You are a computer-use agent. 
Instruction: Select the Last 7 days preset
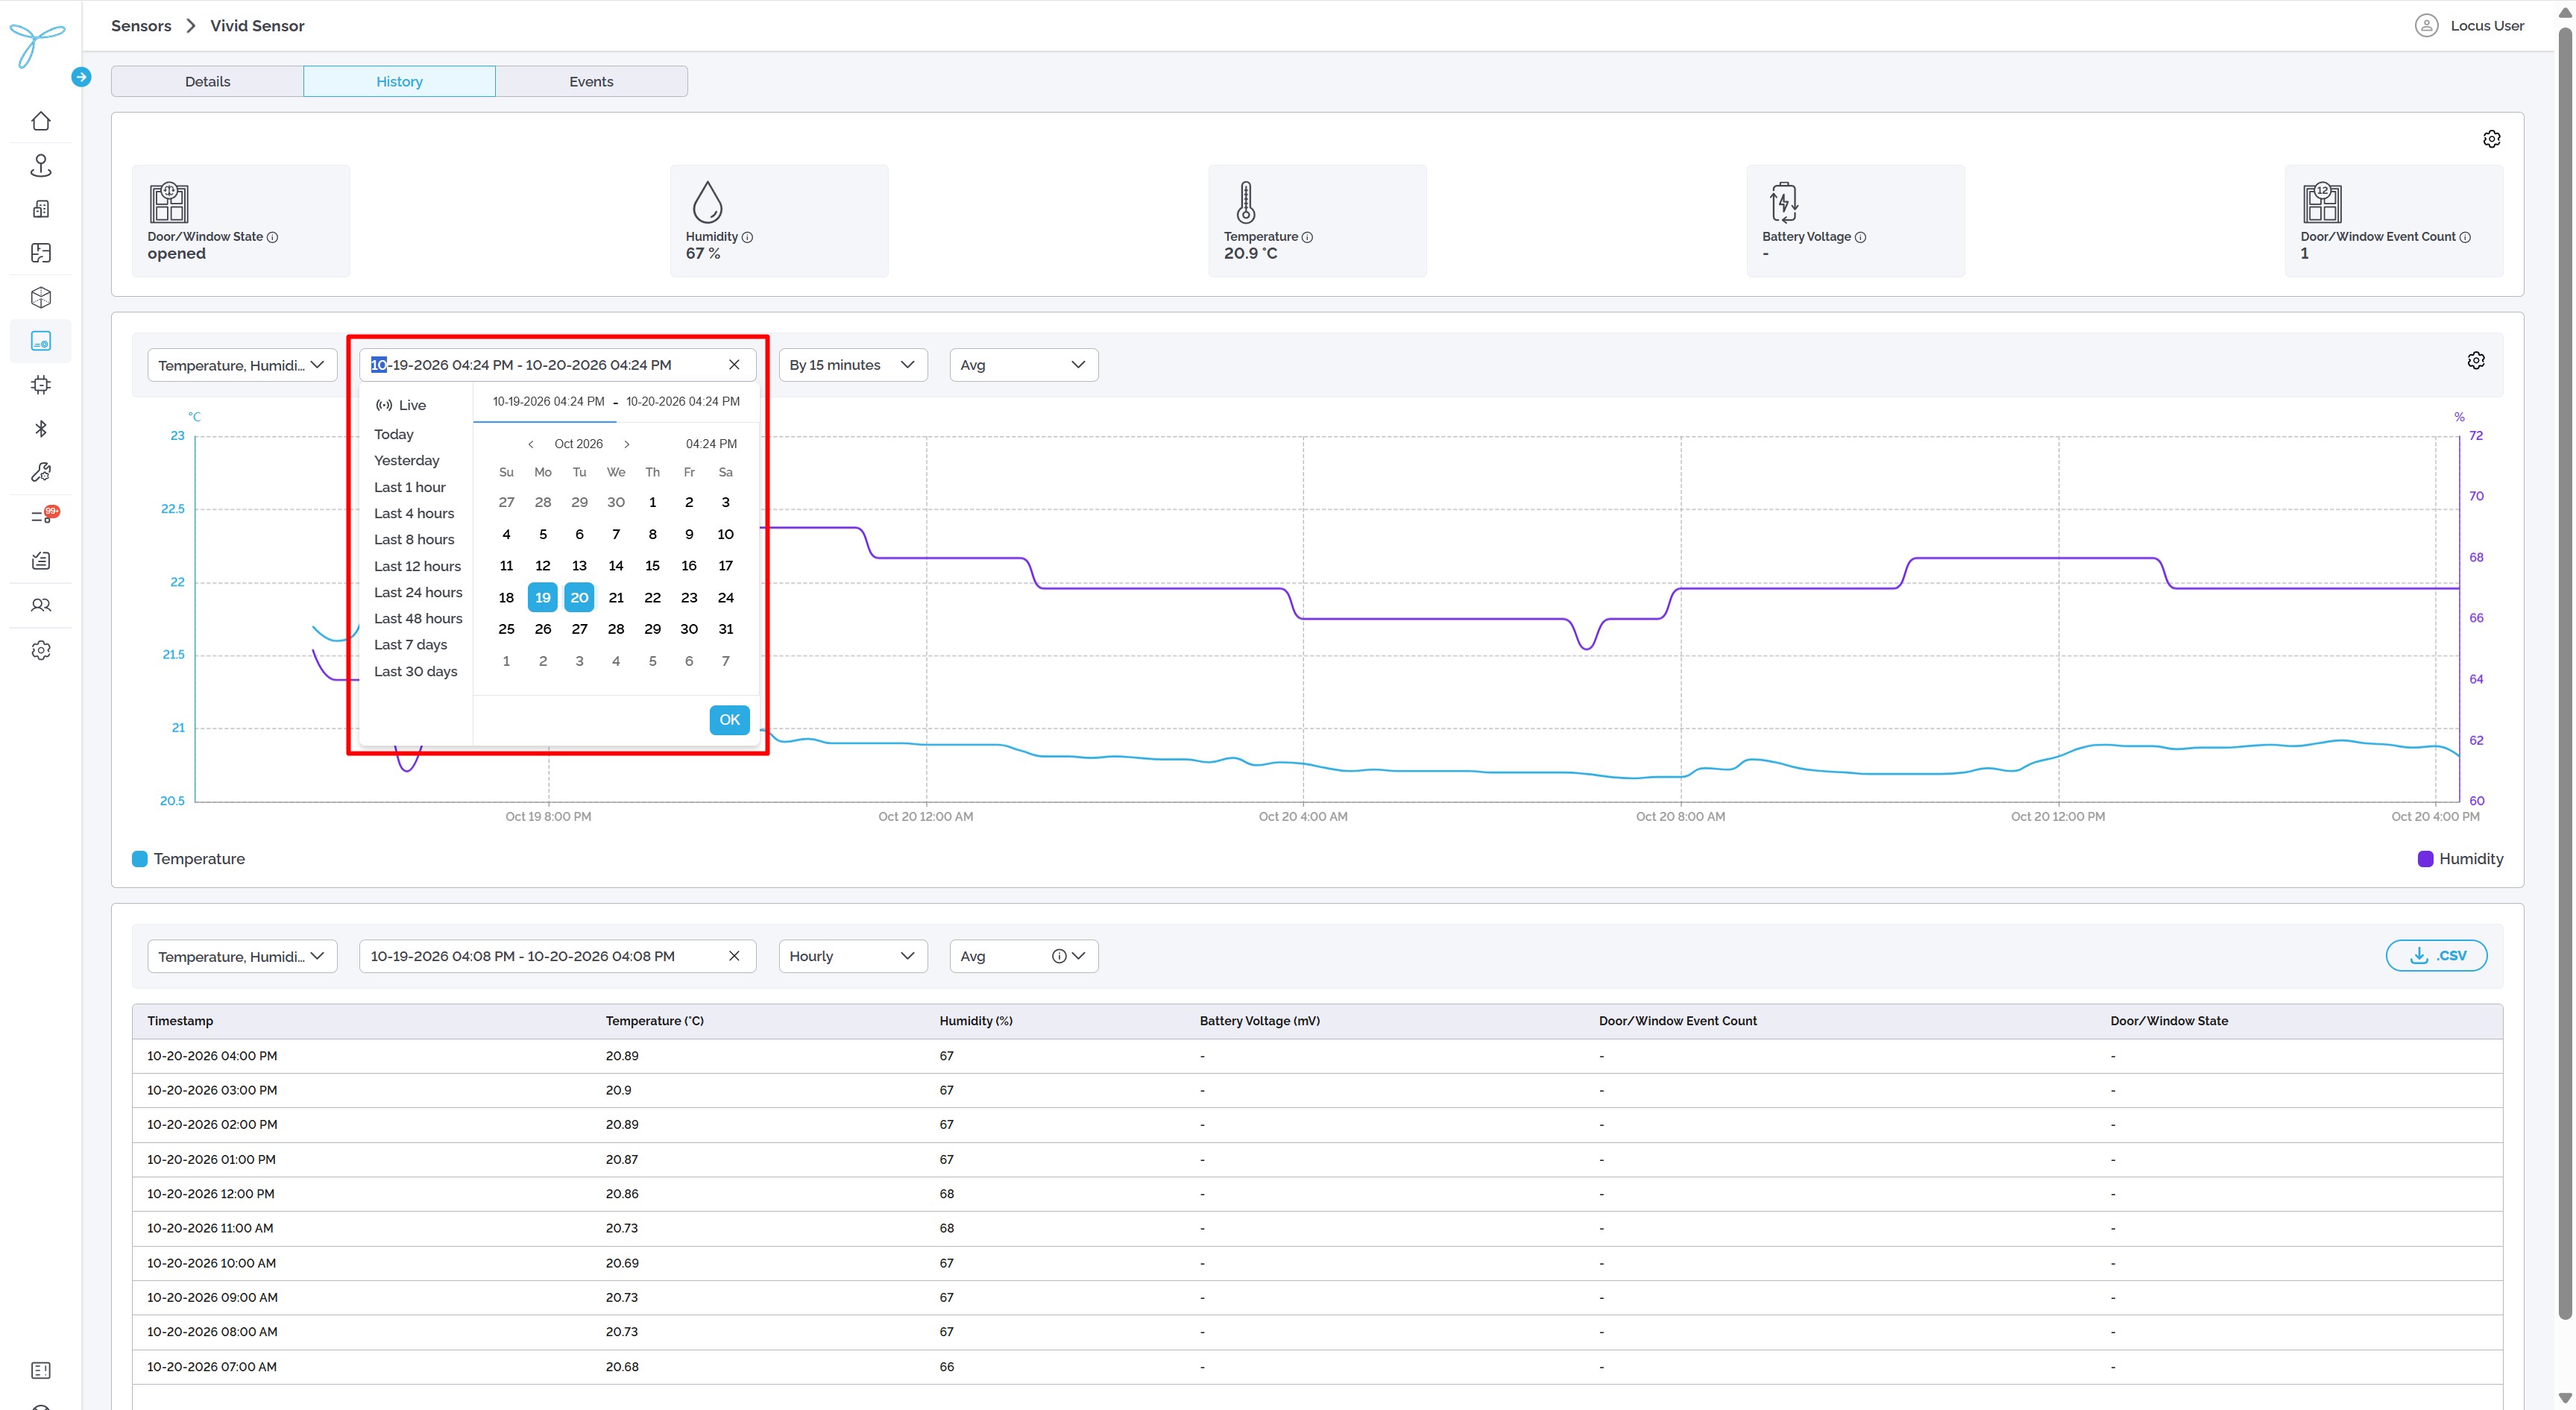coord(410,645)
